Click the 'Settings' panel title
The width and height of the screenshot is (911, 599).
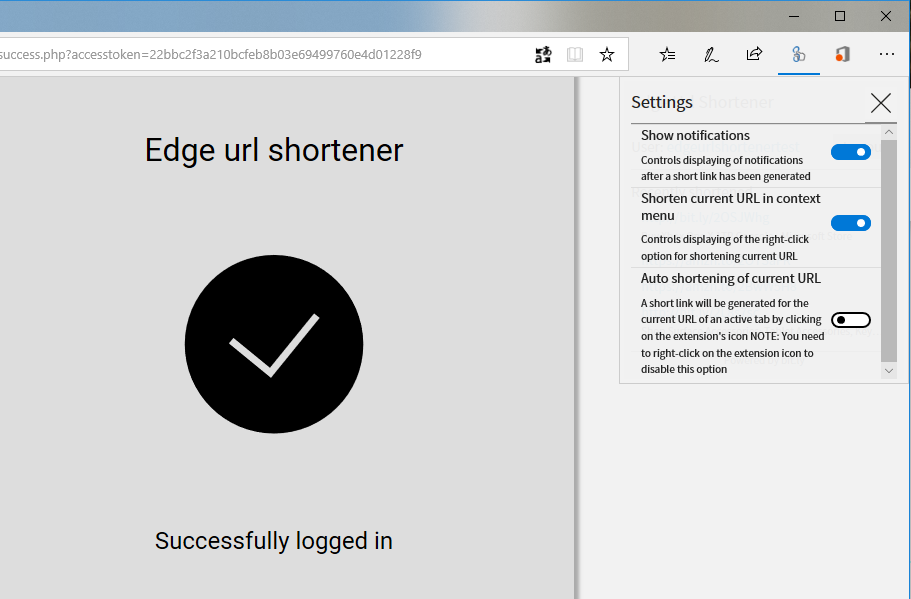click(x=662, y=102)
